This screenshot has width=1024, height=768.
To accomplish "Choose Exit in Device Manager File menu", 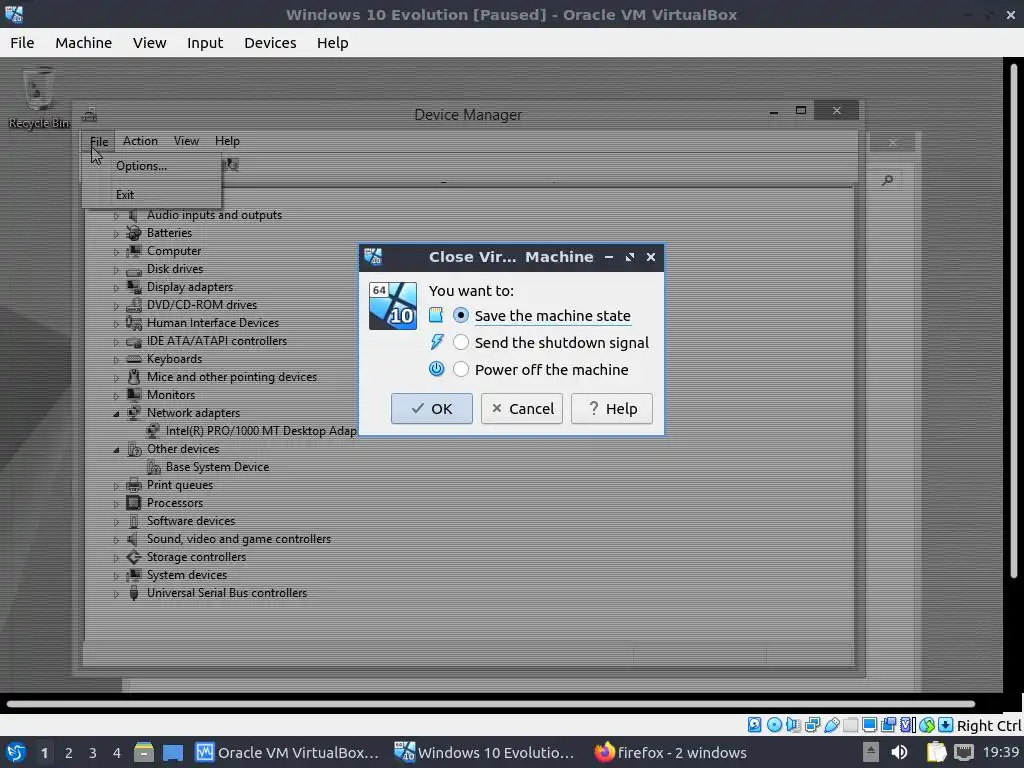I will pos(152,195).
